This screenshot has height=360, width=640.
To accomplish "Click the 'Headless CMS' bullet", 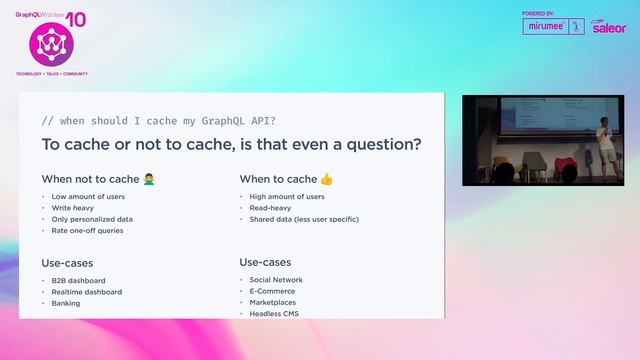I will [x=274, y=313].
